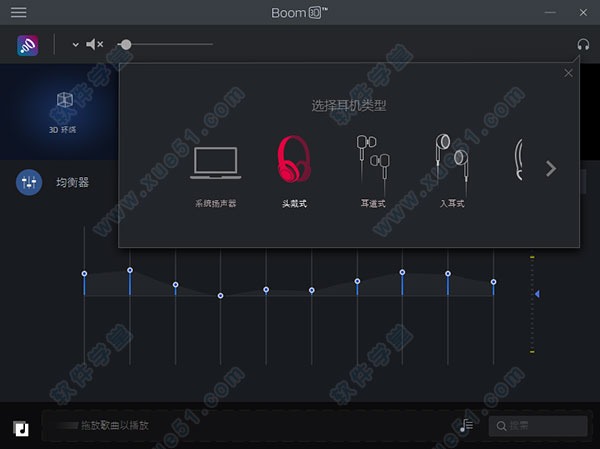The height and width of the screenshot is (449, 600).
Task: Click the tenth equalizer band handle
Action: (x=494, y=282)
